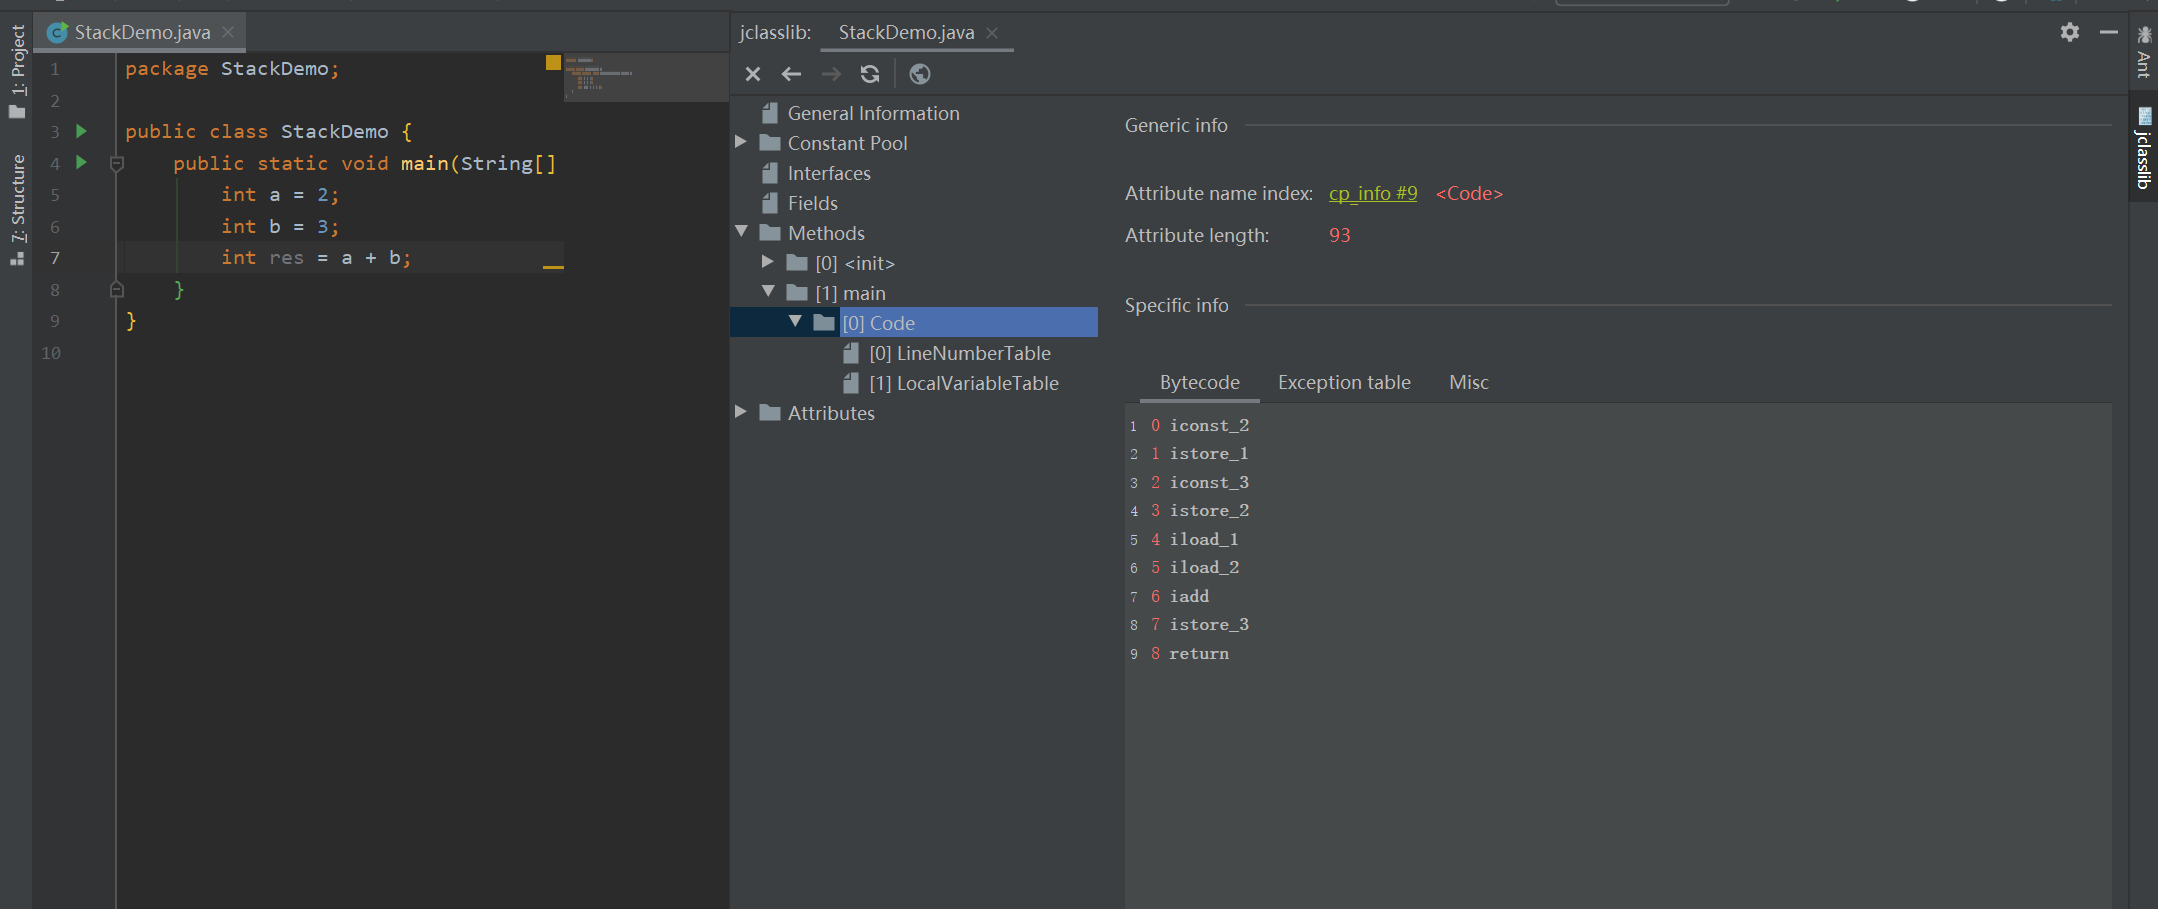Screen dimensions: 2158x909
Task: Fold the method end marker at line 8
Action: [117, 289]
